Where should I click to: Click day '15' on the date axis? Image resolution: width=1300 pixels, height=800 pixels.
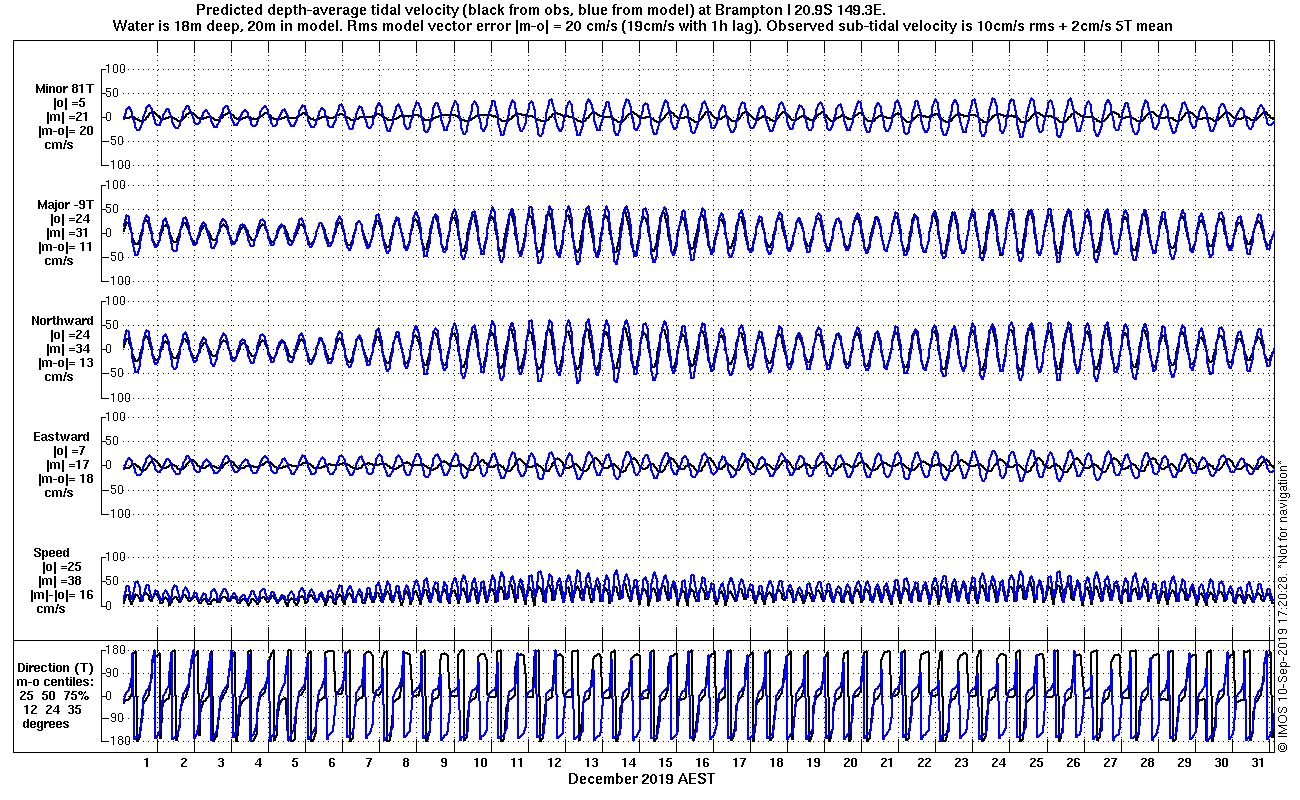point(665,763)
